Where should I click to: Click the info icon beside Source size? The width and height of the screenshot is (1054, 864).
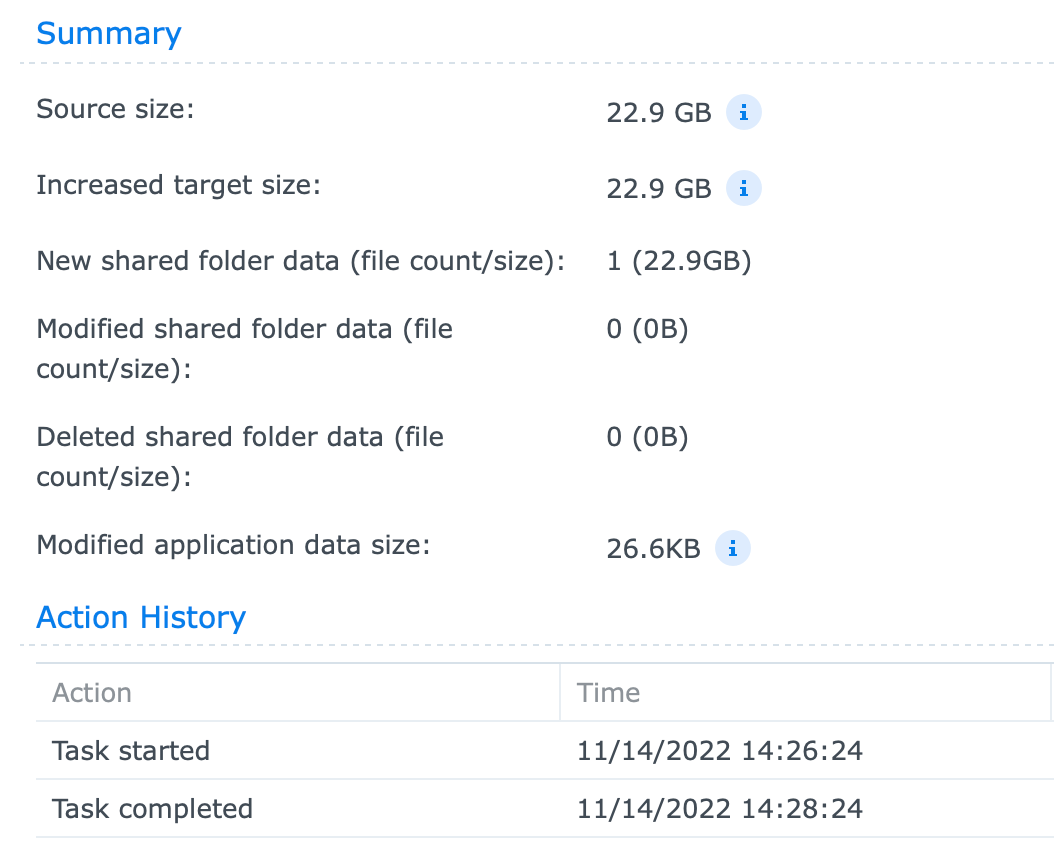tap(743, 112)
